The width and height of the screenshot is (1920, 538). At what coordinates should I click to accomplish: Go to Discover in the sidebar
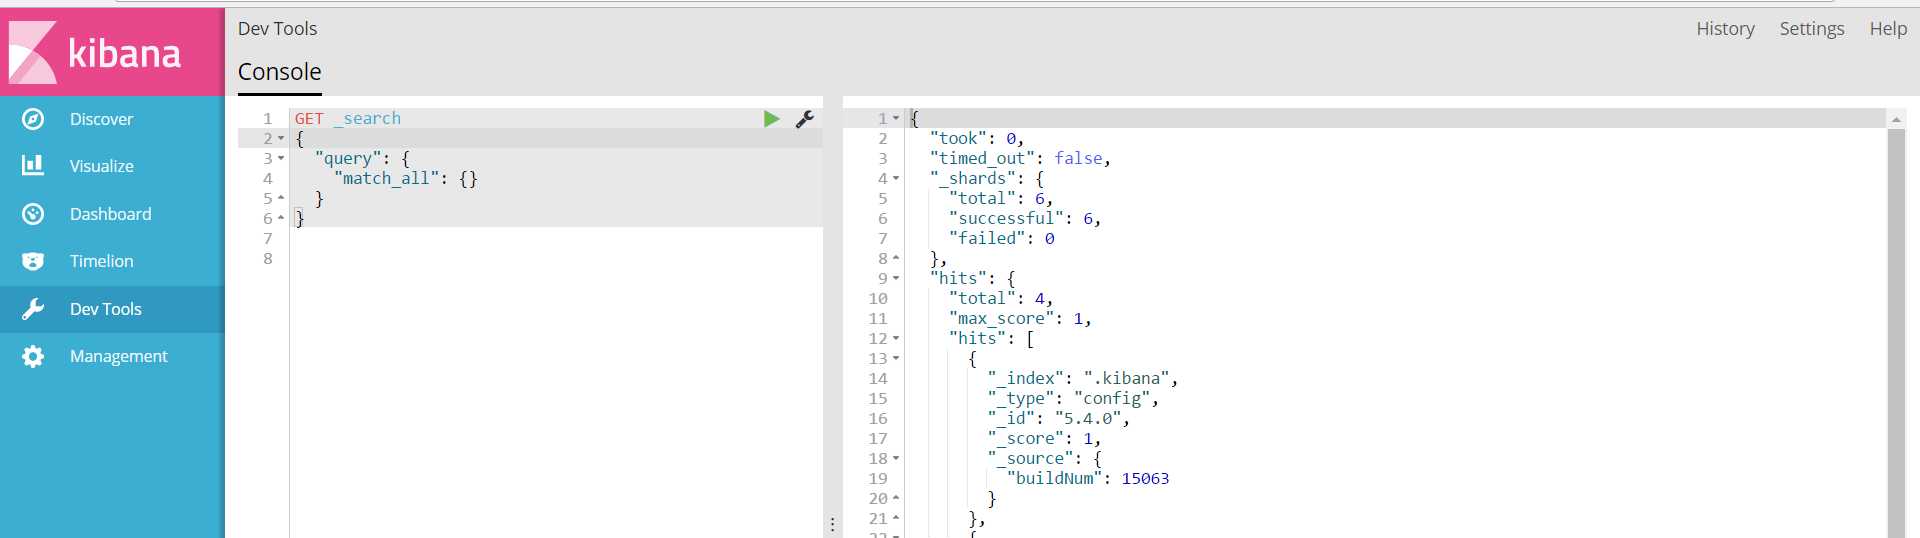pyautogui.click(x=101, y=119)
